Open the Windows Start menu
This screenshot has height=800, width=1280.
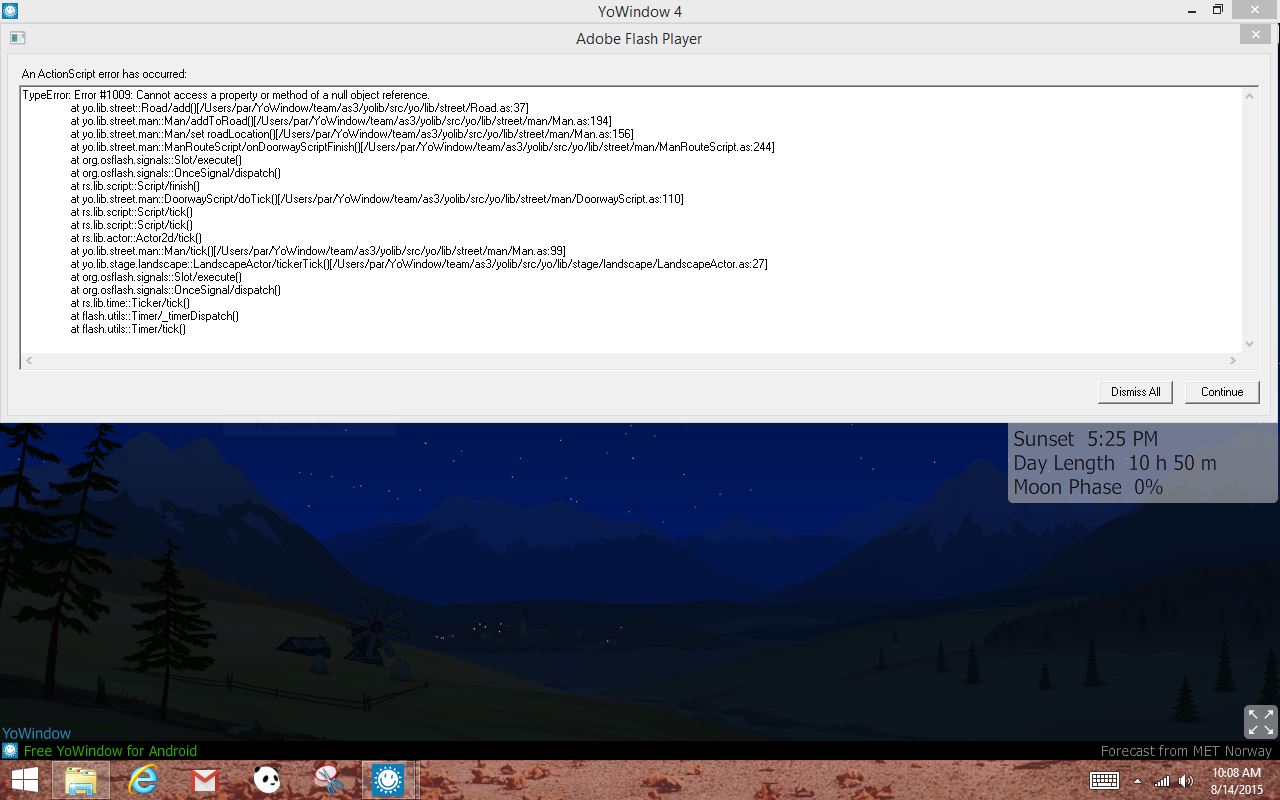click(x=24, y=780)
